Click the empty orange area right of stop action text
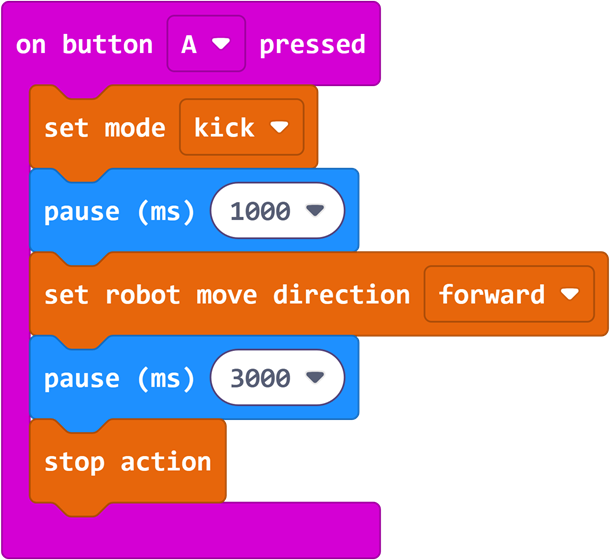This screenshot has width=610, height=560. (x=219, y=462)
